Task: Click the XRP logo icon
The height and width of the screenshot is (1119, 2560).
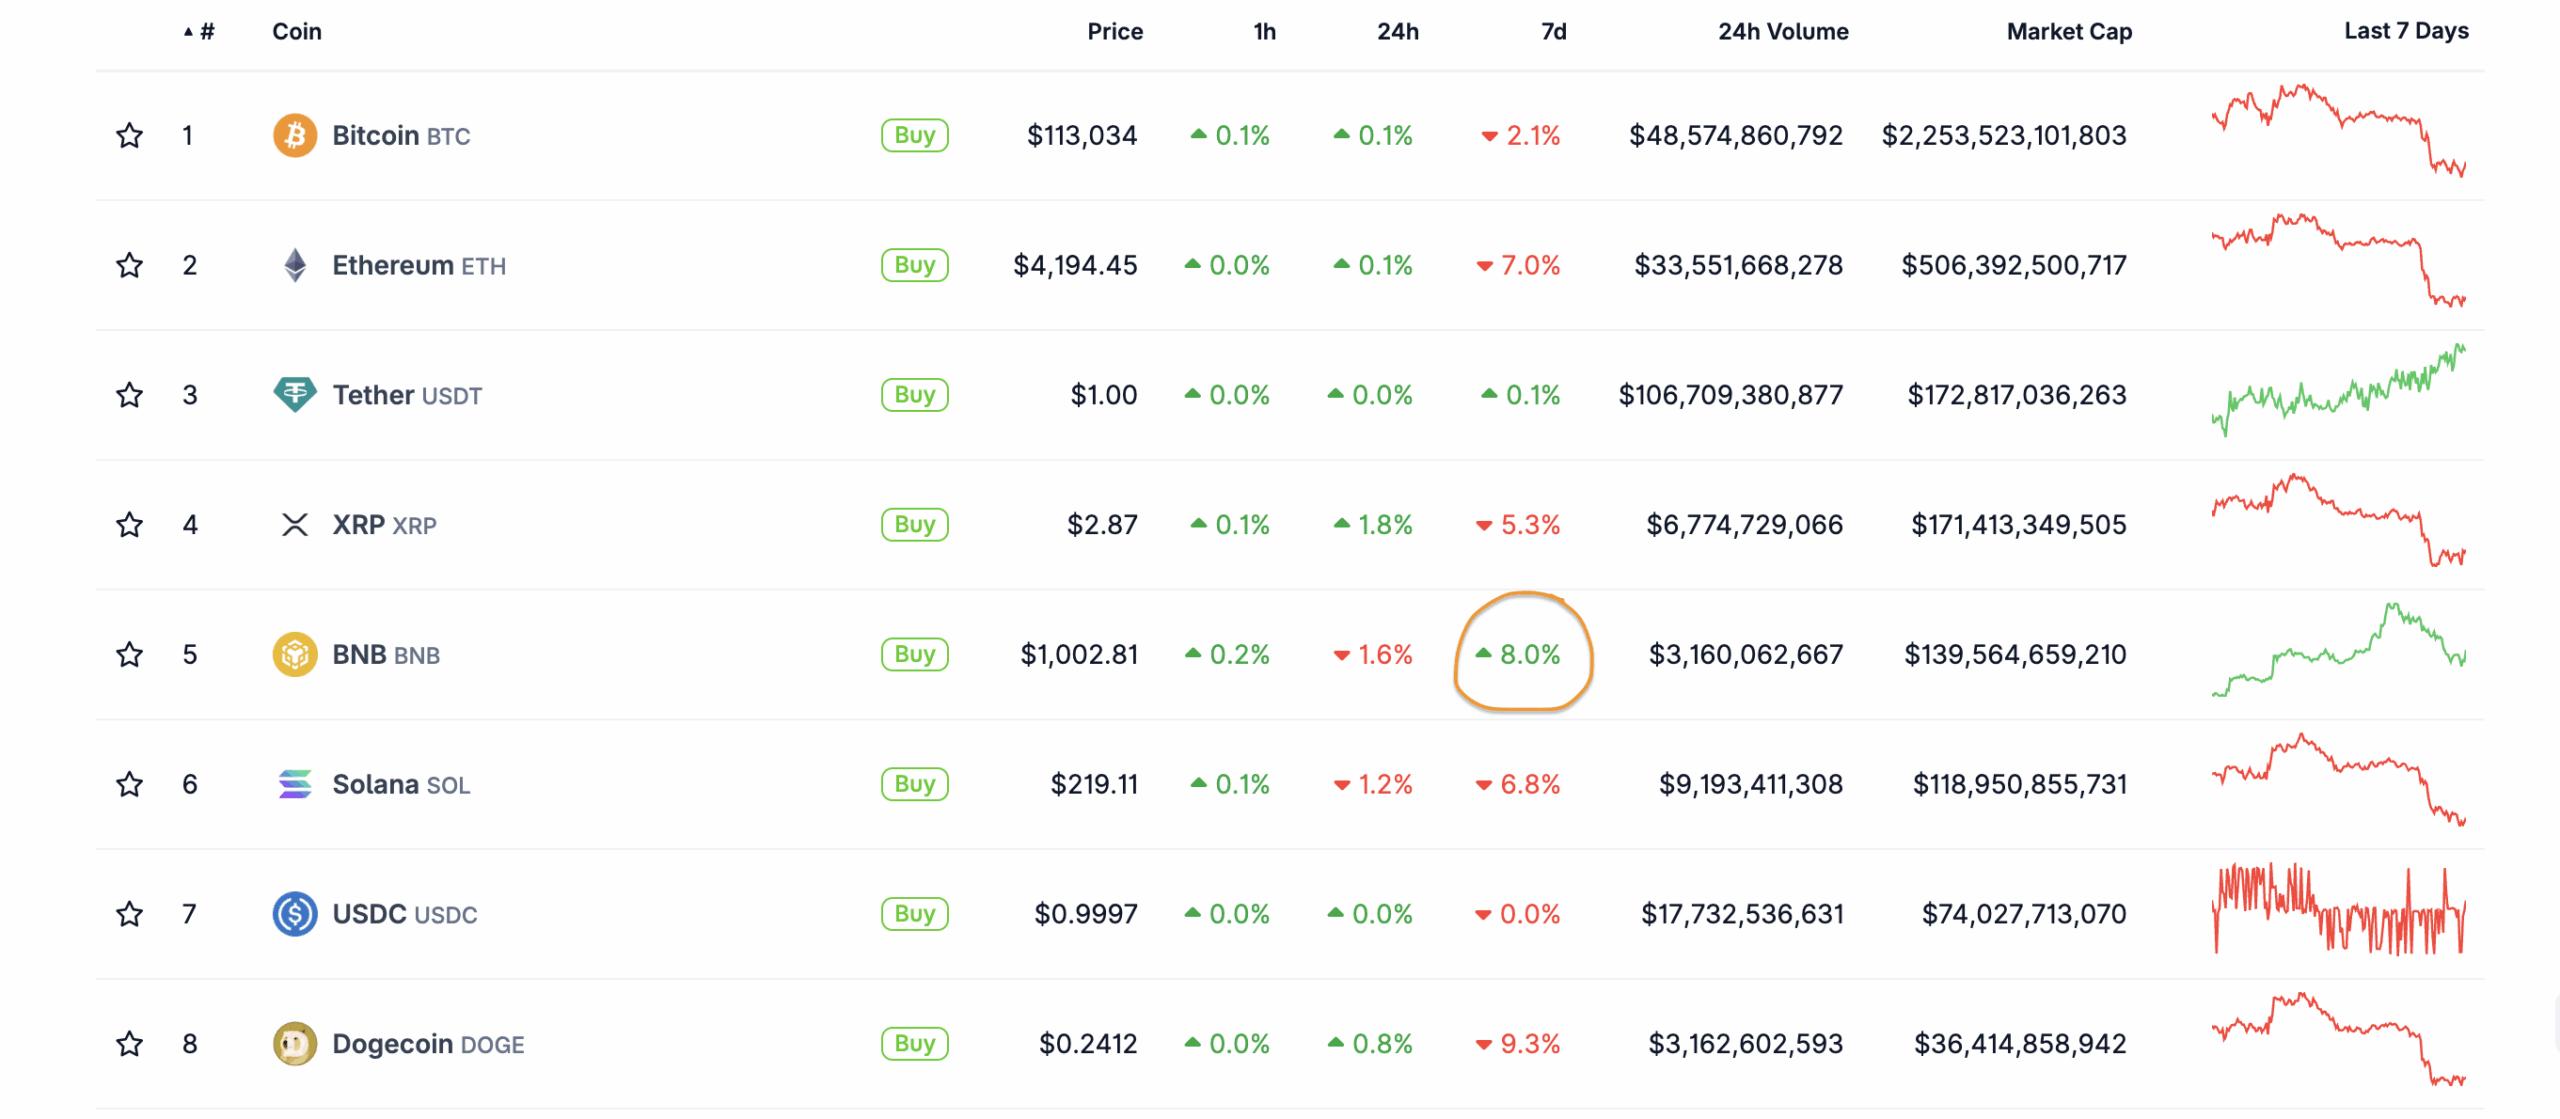Action: click(x=294, y=524)
